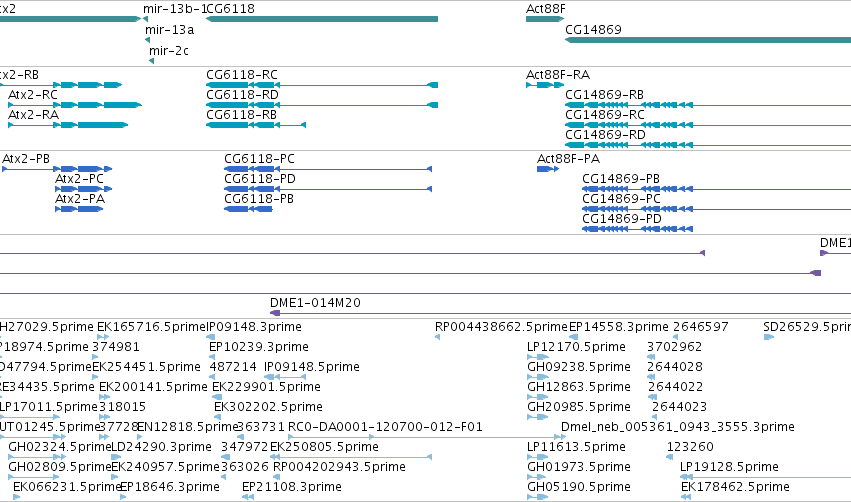Click the LP11613.5prime label
Viewport: 851px width, 502px height.
tap(576, 448)
